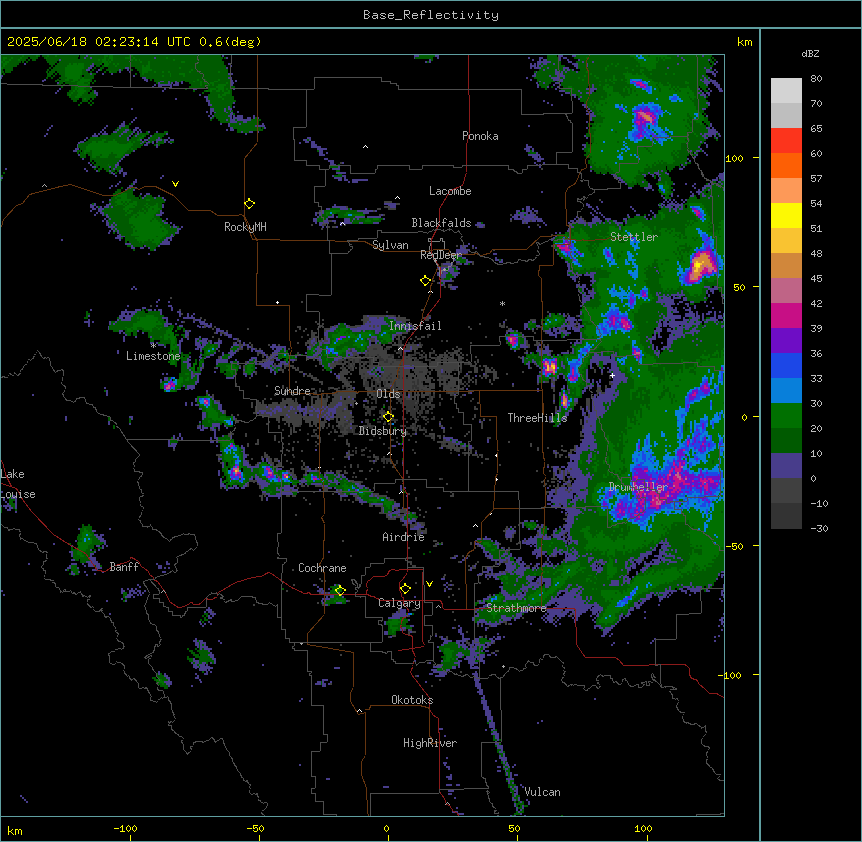The image size is (862, 842).
Task: Click the yellow diamond marker below RedDeer
Action: (426, 281)
